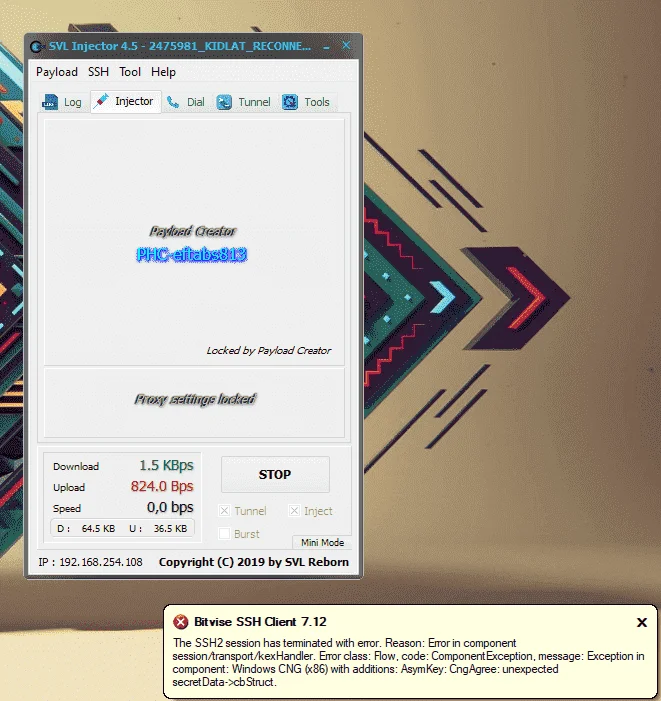Click the SSH2 session error message text
Image resolution: width=661 pixels, height=701 pixels.
pos(408,663)
